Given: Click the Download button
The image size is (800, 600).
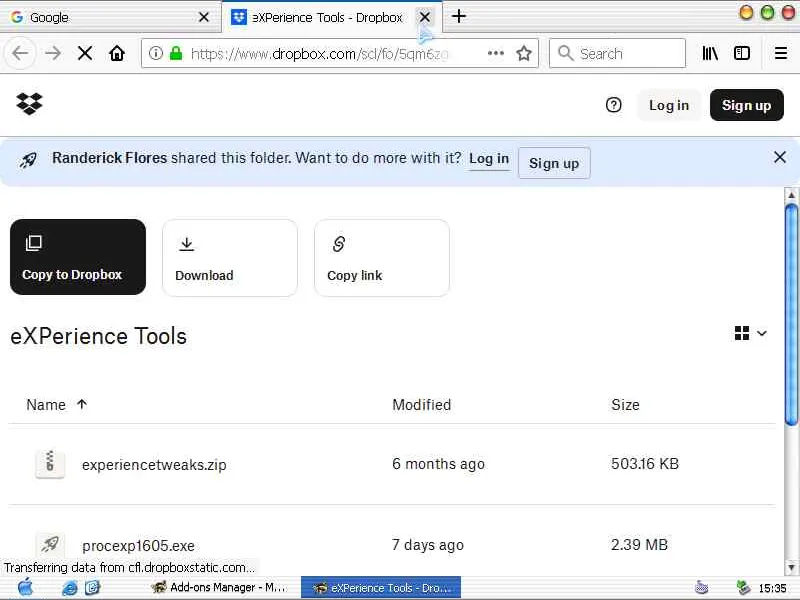Looking at the screenshot, I should pyautogui.click(x=230, y=258).
